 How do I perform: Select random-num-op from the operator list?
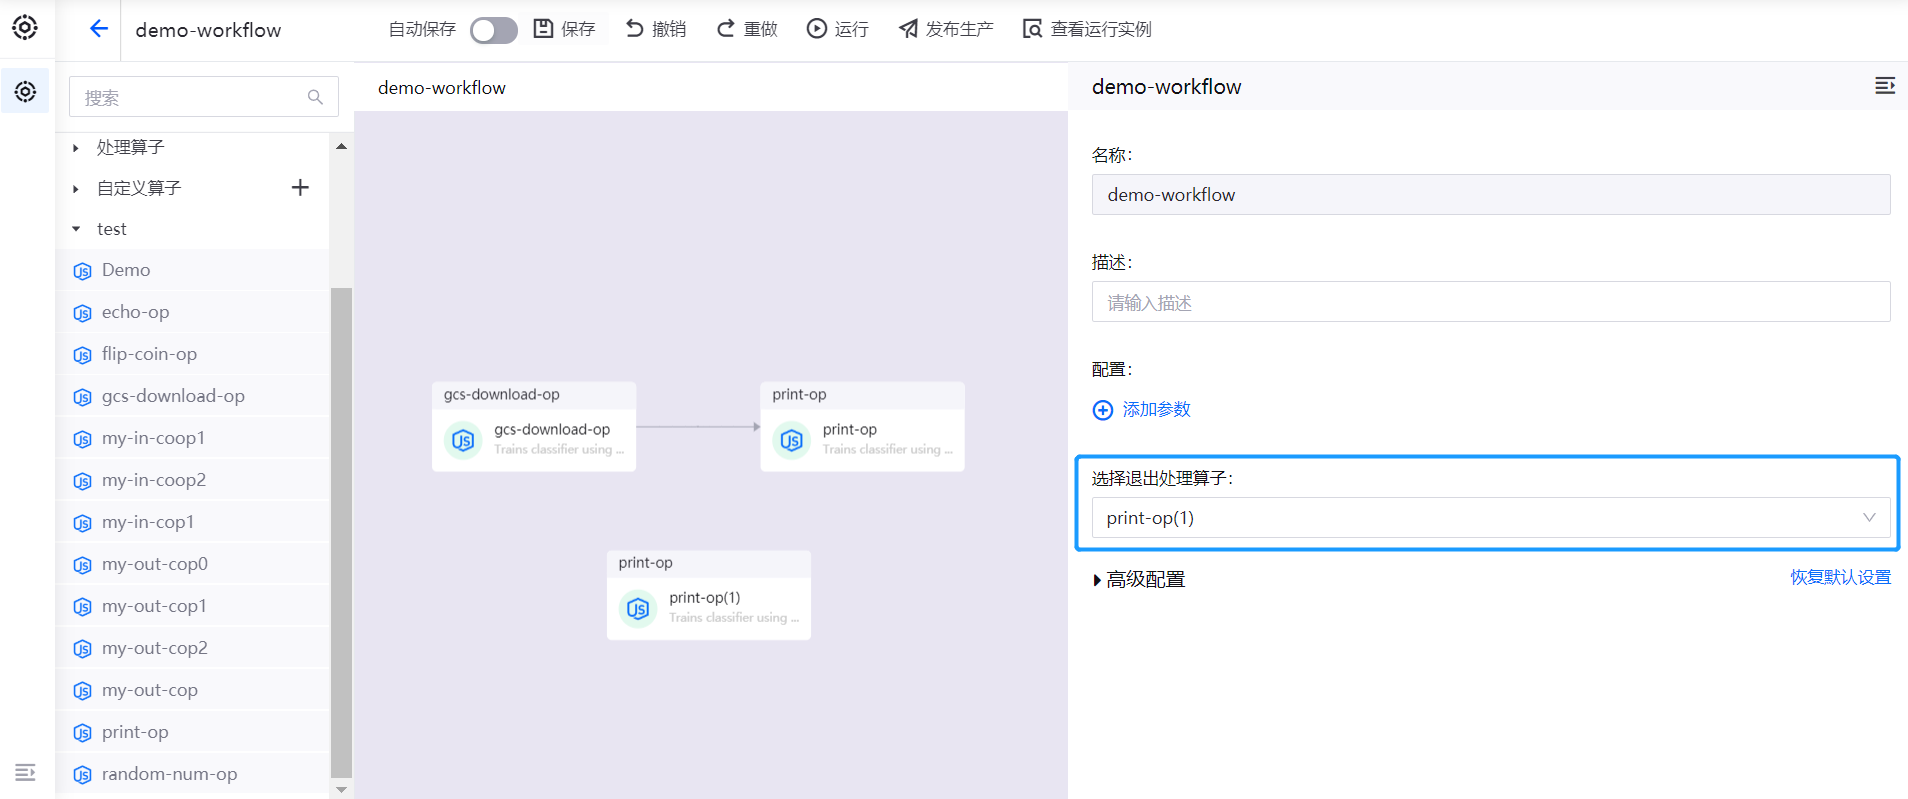click(x=169, y=774)
